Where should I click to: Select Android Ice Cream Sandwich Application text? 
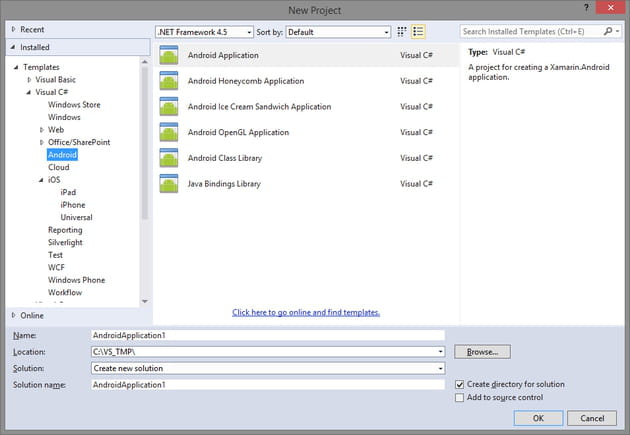coord(260,107)
